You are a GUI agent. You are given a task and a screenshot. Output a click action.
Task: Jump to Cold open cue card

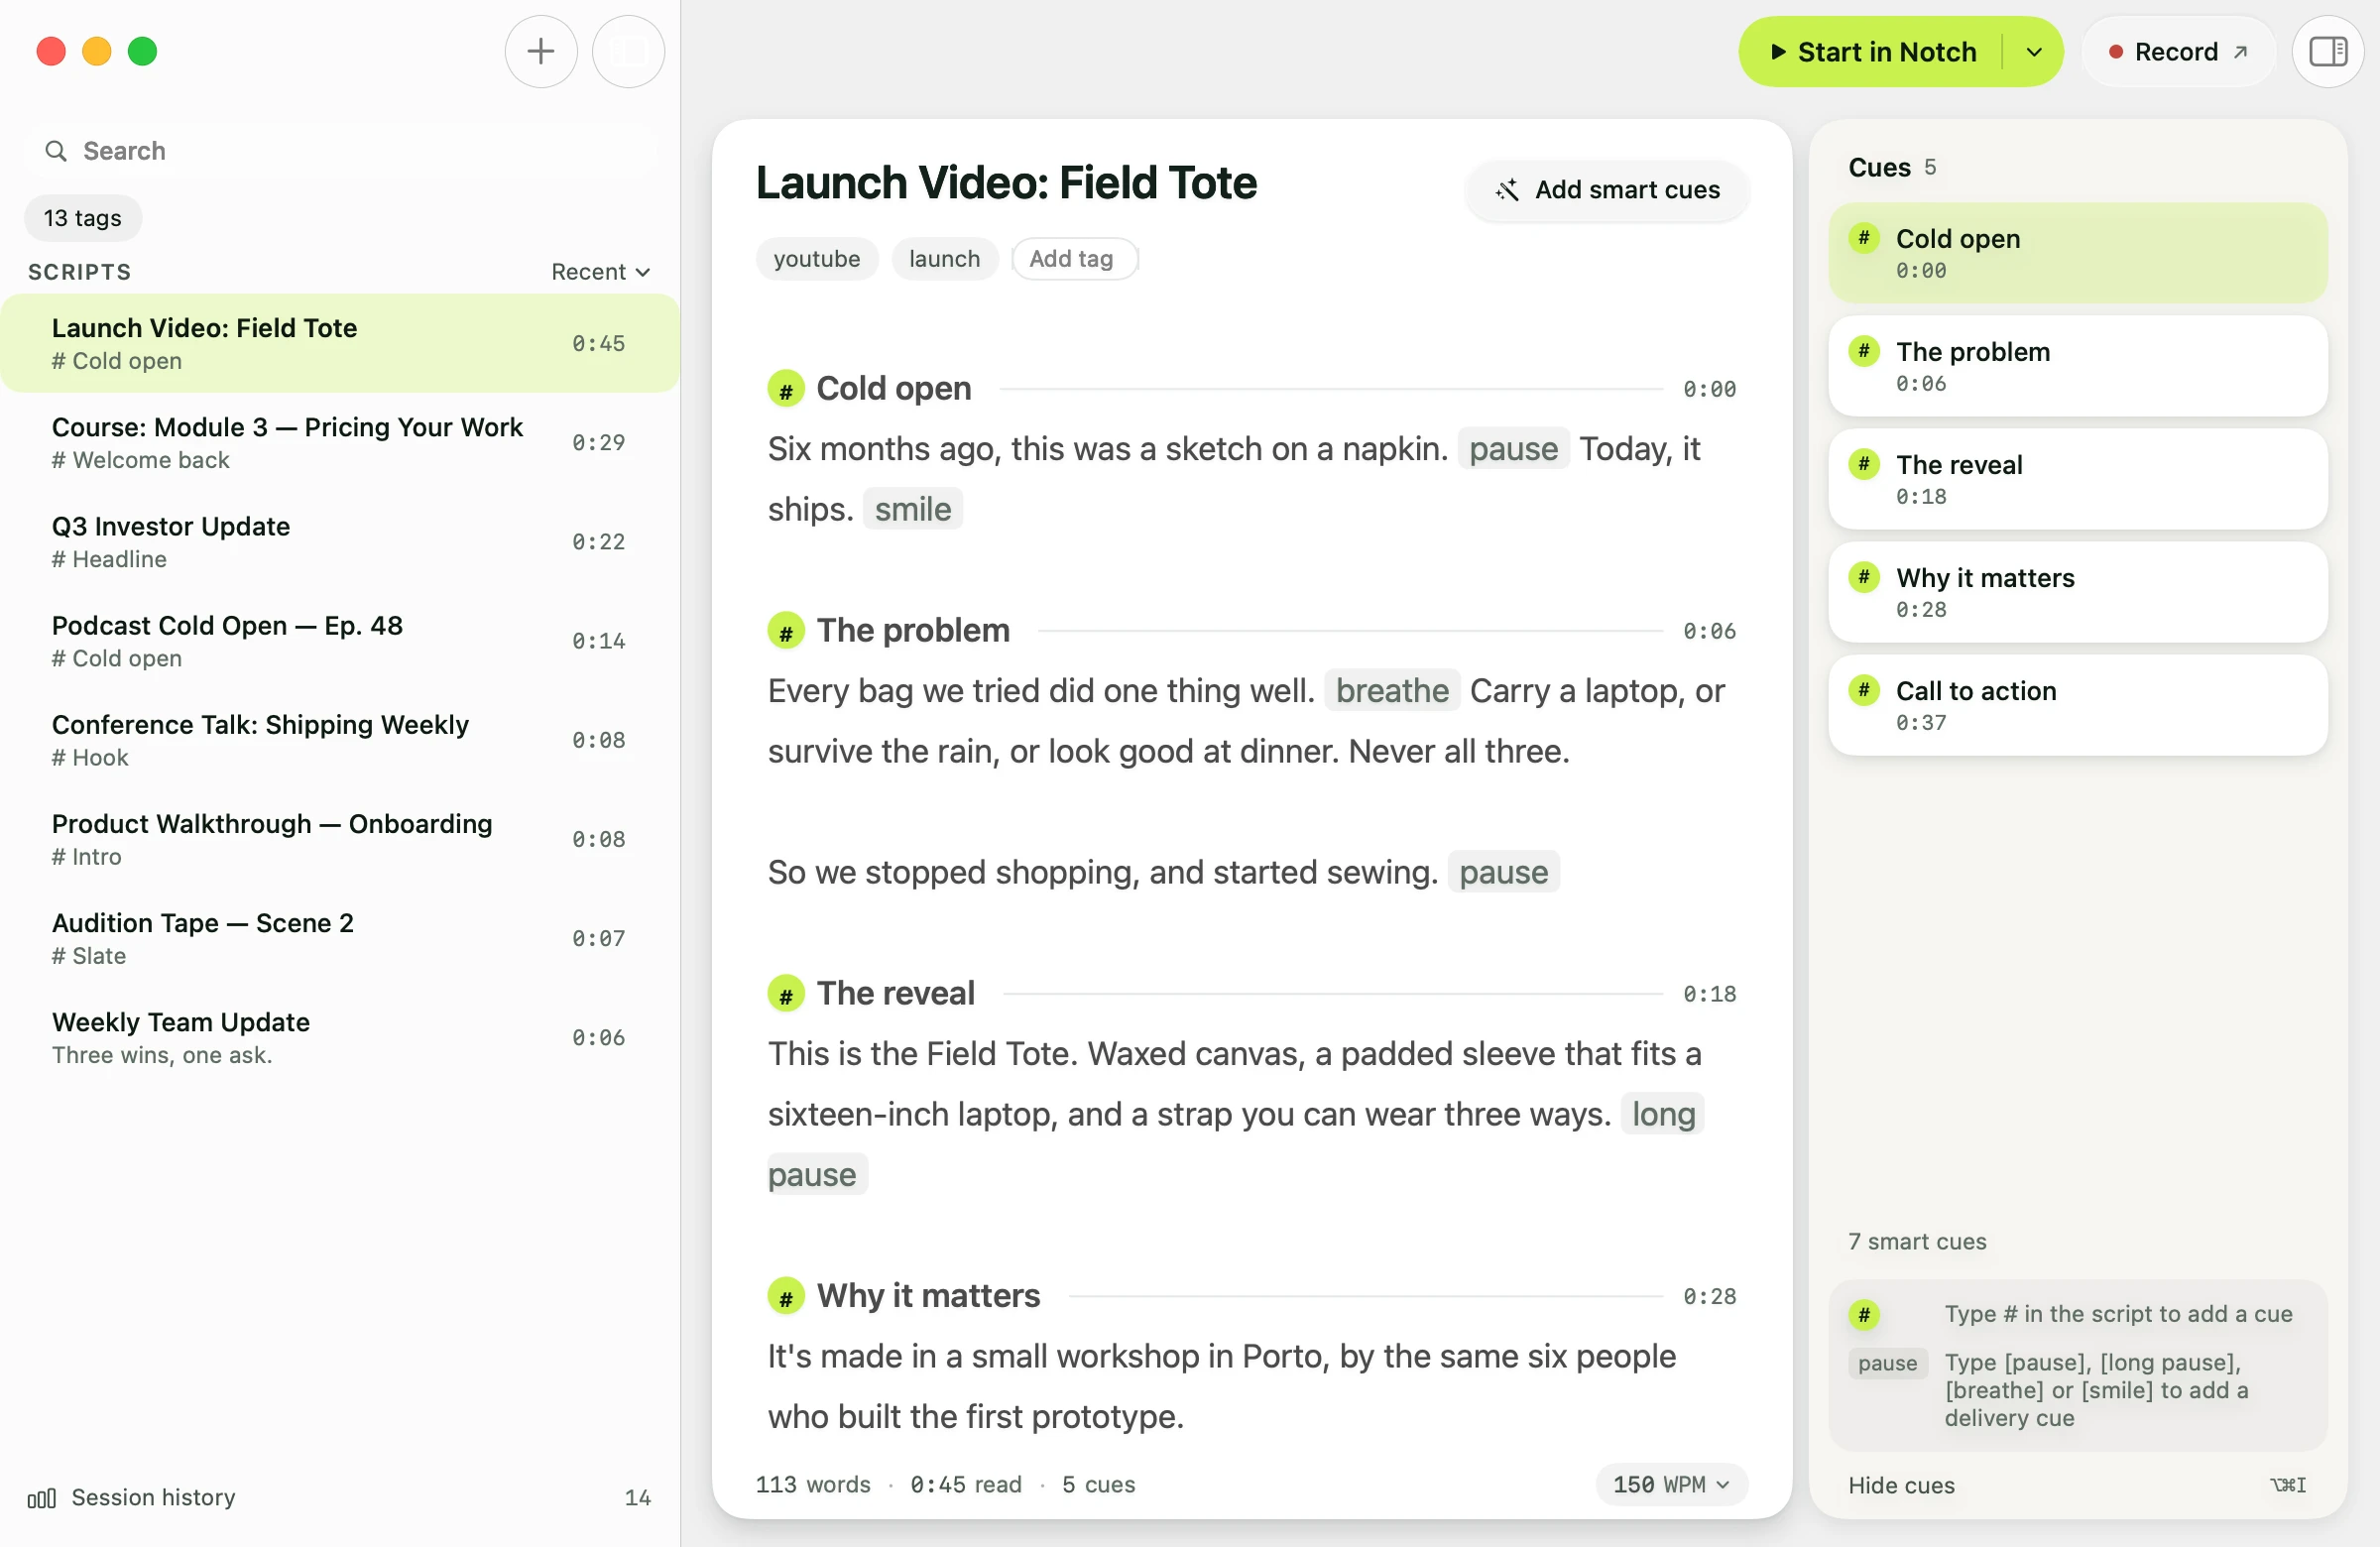pyautogui.click(x=2077, y=253)
